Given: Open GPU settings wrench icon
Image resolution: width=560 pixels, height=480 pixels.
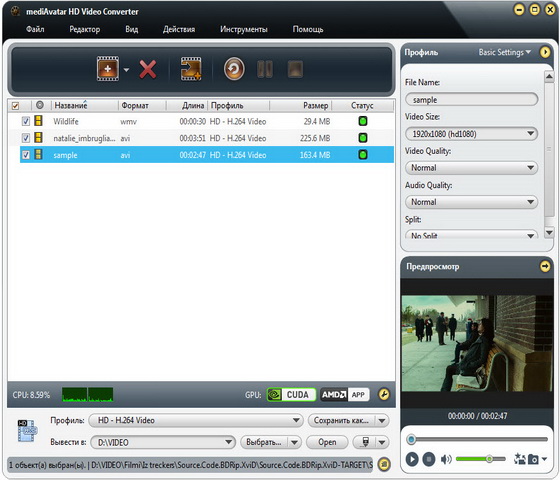Looking at the screenshot, I should (x=384, y=395).
